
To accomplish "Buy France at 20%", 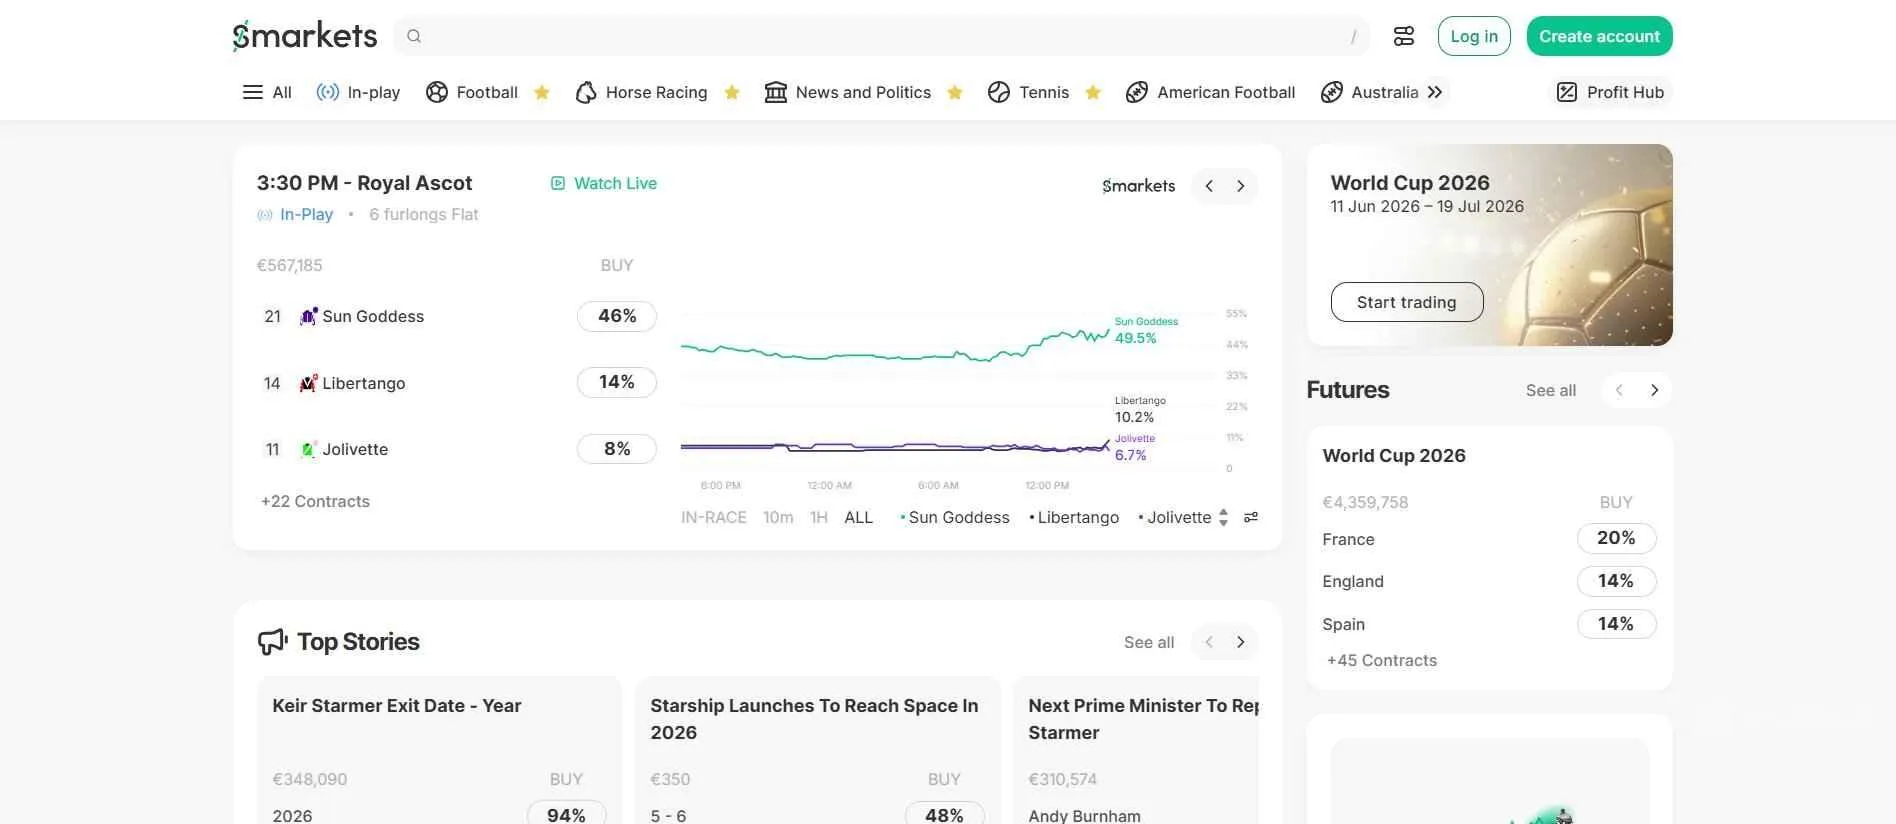I will click(x=1616, y=538).
